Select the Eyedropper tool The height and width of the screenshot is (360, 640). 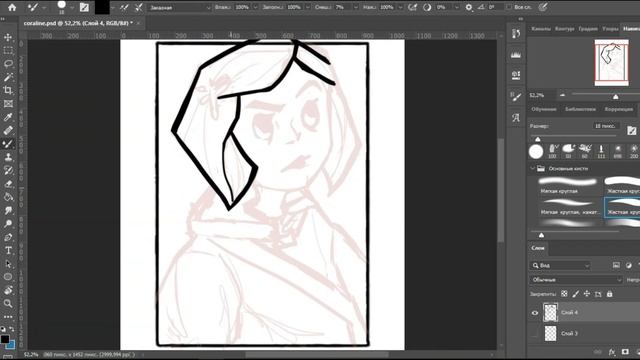click(x=8, y=117)
